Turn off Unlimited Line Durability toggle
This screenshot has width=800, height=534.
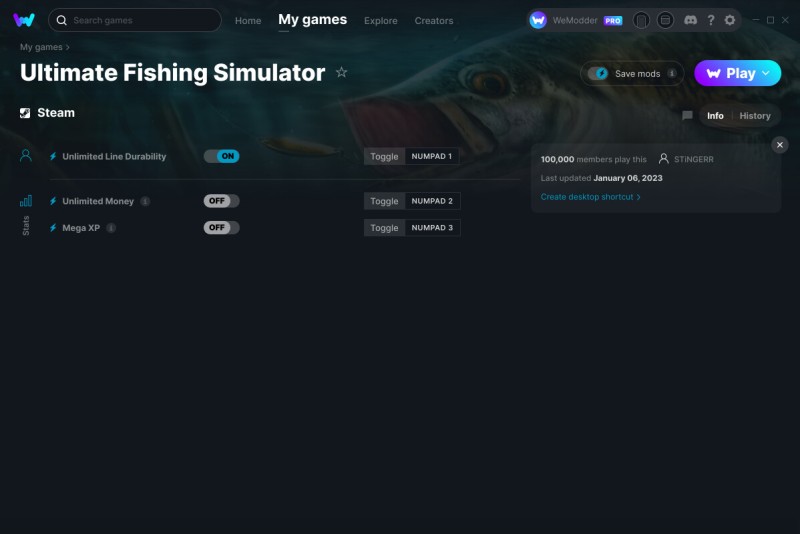point(221,156)
